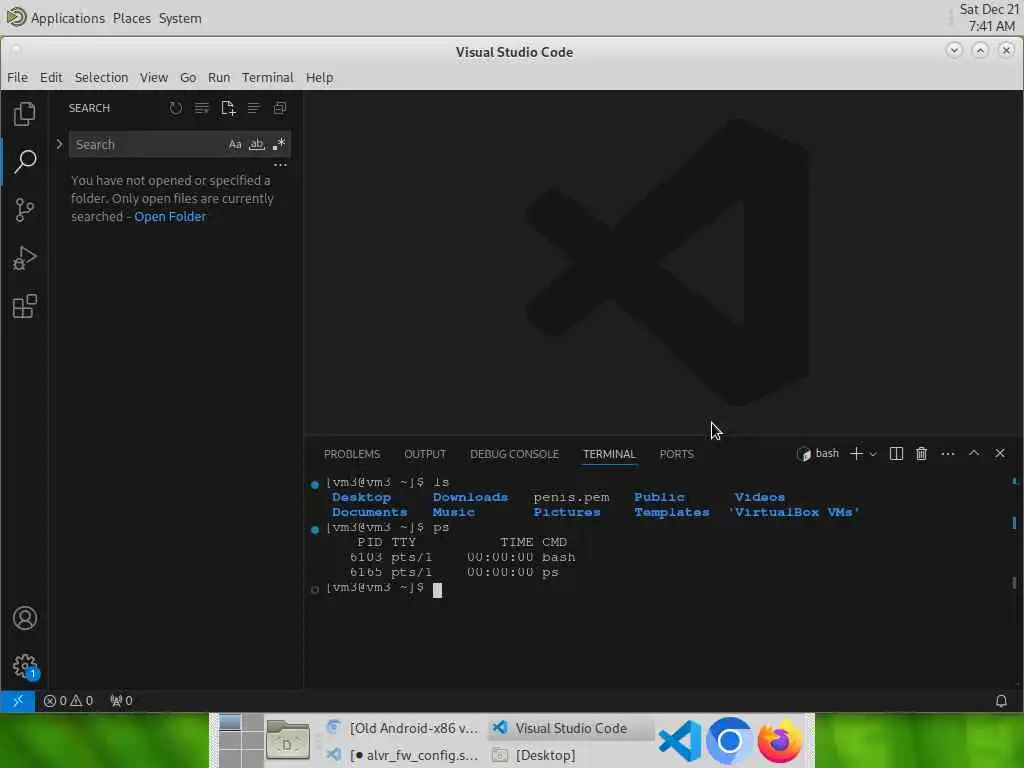This screenshot has width=1024, height=768.
Task: Open the Manage gear icon
Action: point(25,666)
